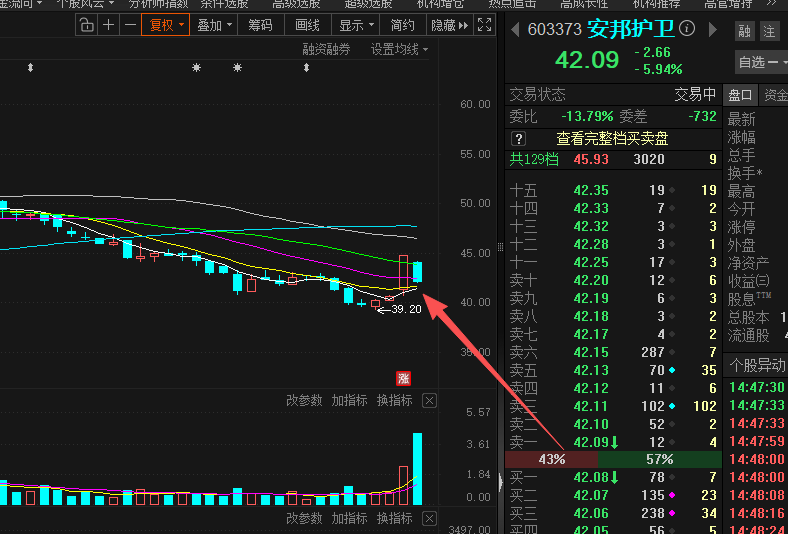Viewport: 788px width, 534px height.
Task: Select 买一 price 42.08
Action: point(592,477)
